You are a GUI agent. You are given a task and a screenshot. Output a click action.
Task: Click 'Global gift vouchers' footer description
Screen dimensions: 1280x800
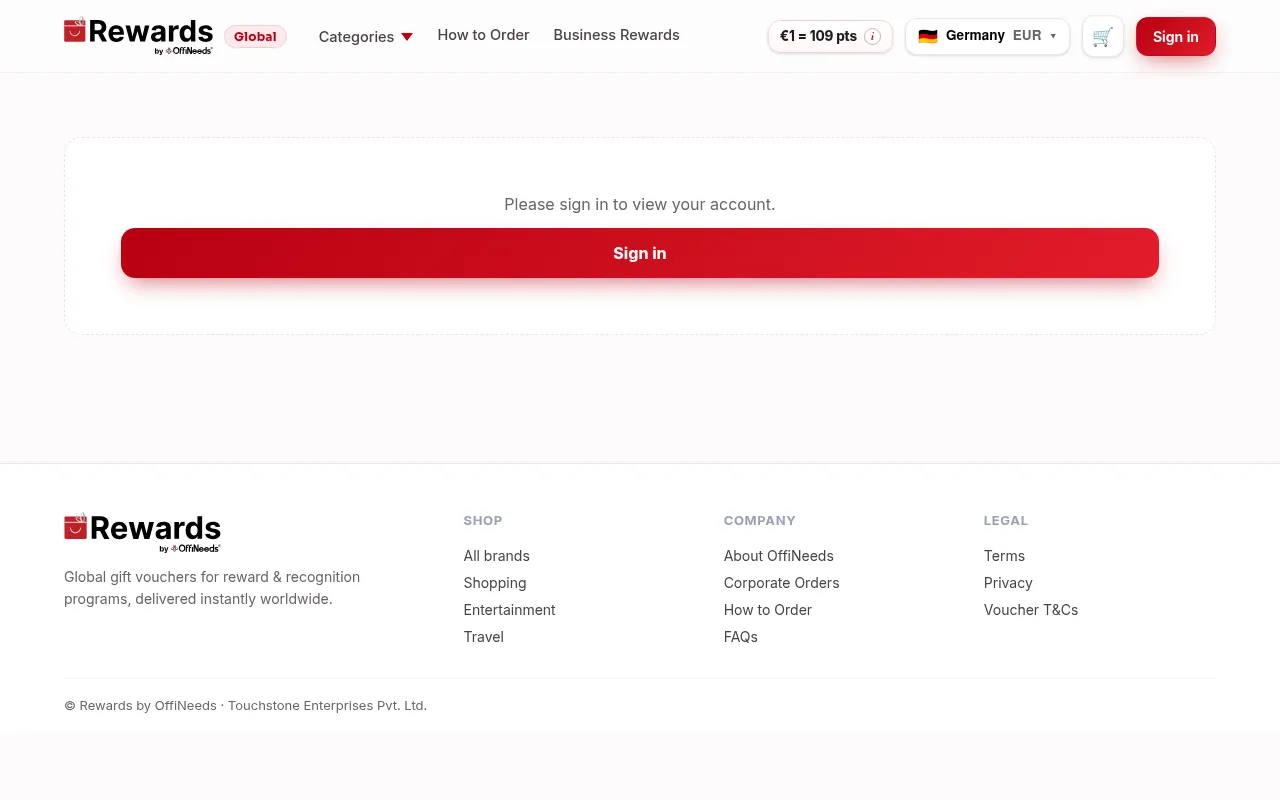212,588
